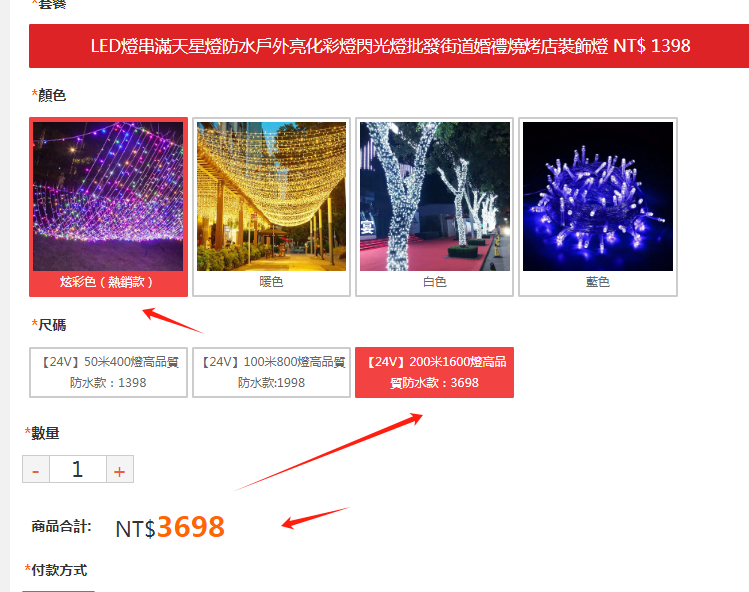Increase quantity with the plus button

coord(119,469)
